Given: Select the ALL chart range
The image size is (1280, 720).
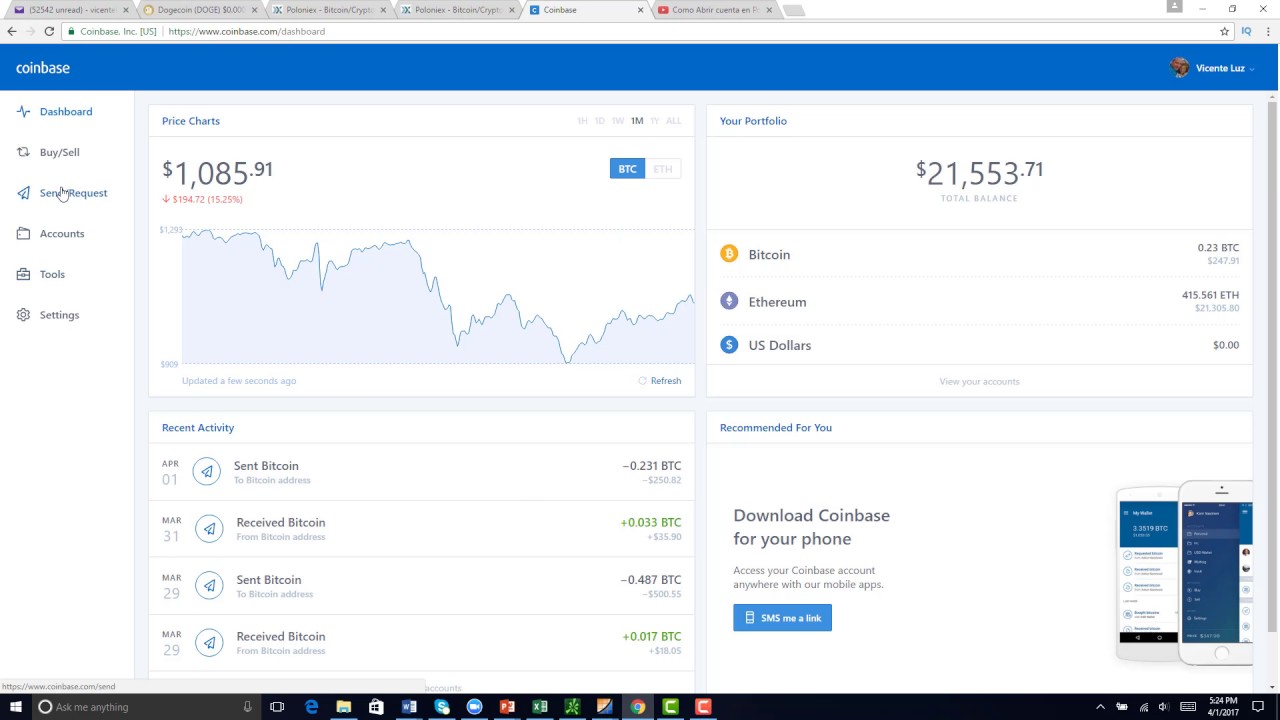Looking at the screenshot, I should pos(673,121).
